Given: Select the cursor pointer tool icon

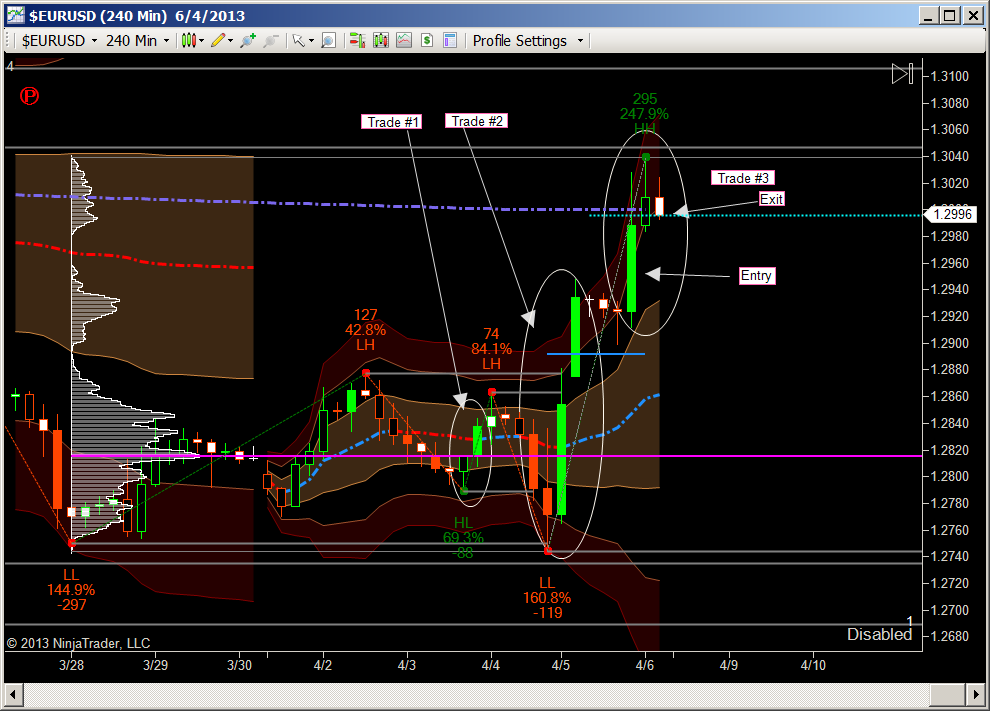Looking at the screenshot, I should 299,41.
